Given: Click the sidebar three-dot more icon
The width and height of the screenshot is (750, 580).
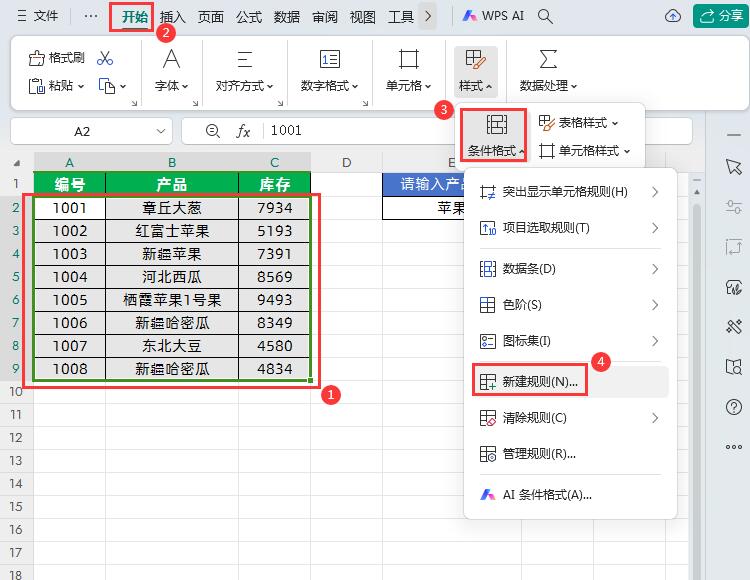Looking at the screenshot, I should point(733,447).
